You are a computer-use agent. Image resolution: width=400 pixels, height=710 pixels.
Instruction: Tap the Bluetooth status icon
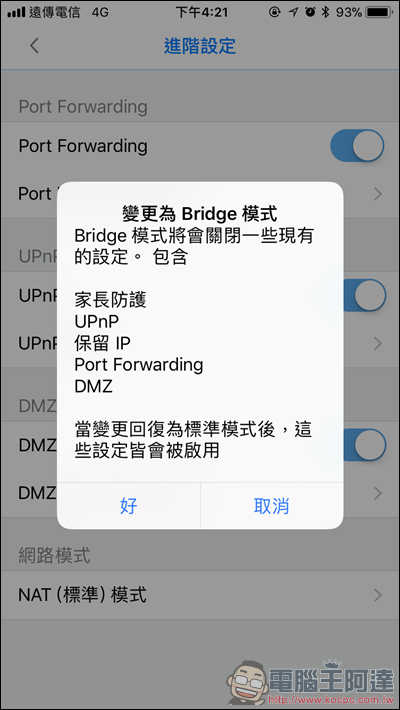pyautogui.click(x=324, y=12)
